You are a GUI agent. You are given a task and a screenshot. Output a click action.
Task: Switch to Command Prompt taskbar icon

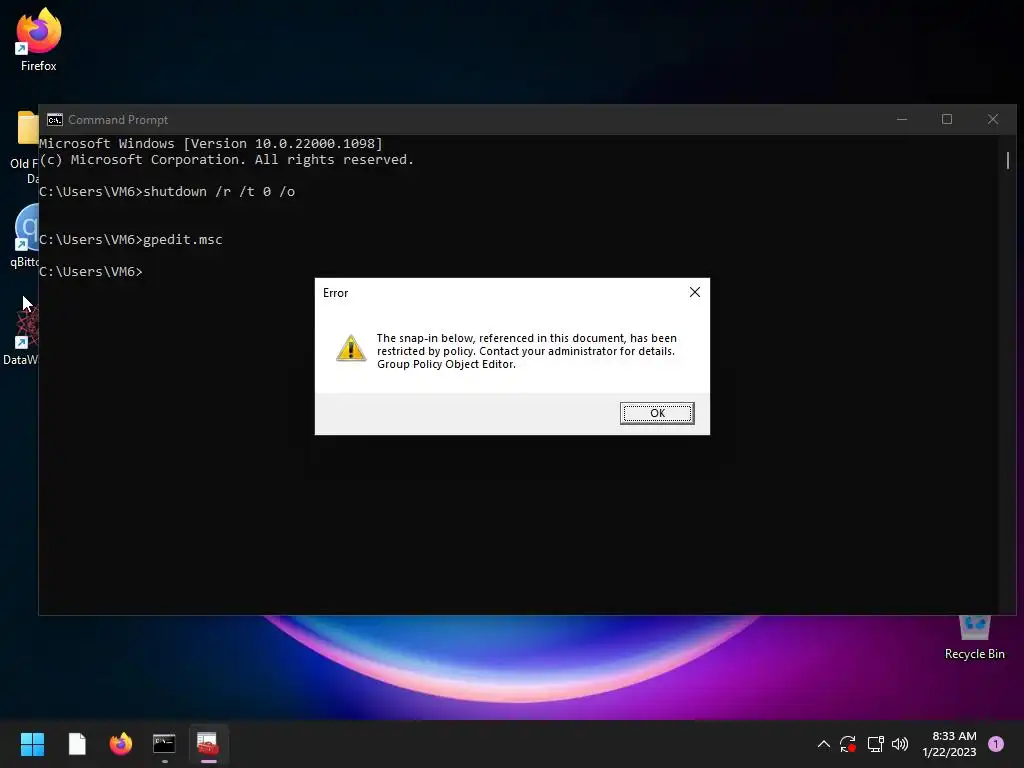(x=164, y=743)
